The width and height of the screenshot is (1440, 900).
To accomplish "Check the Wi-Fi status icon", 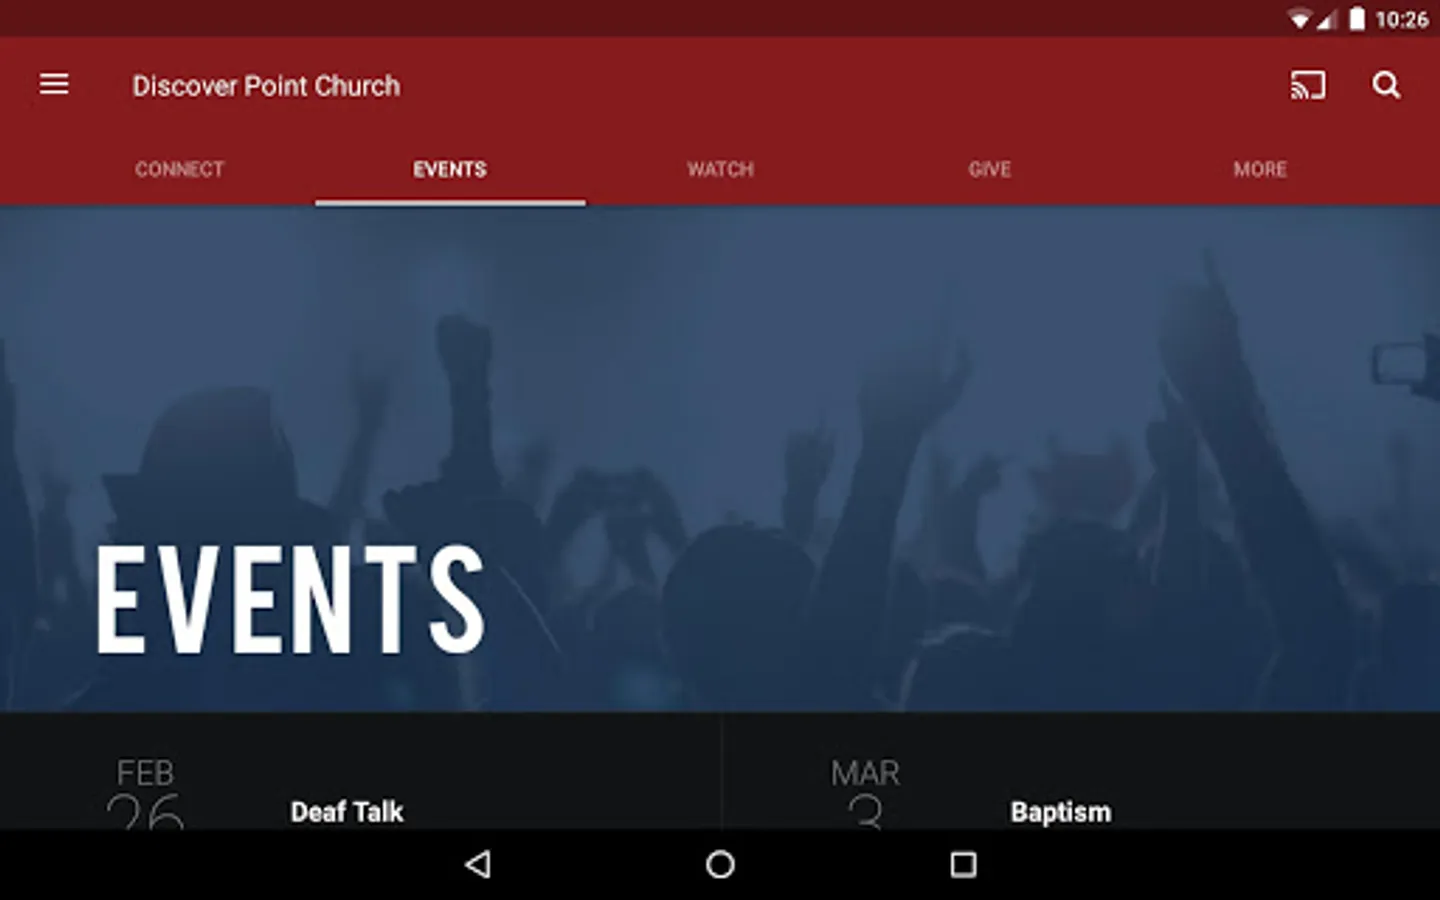I will coord(1299,19).
